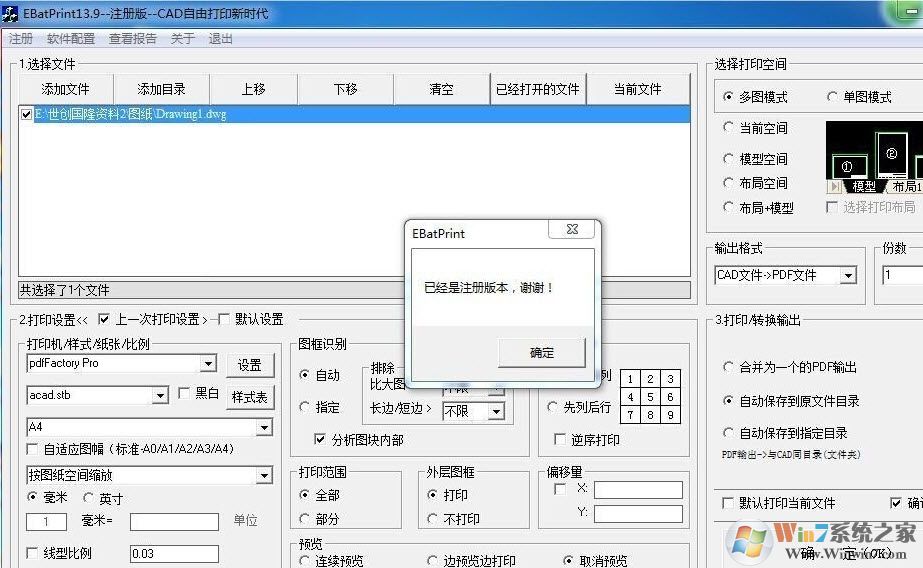The width and height of the screenshot is (923, 568).
Task: Open the 关于 menu
Action: click(182, 39)
